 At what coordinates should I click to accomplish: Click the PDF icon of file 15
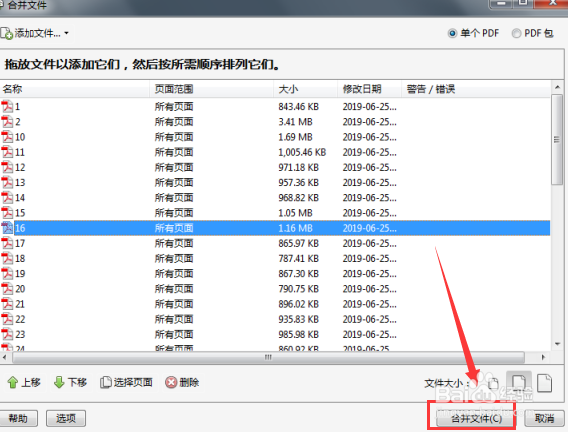(x=7, y=213)
